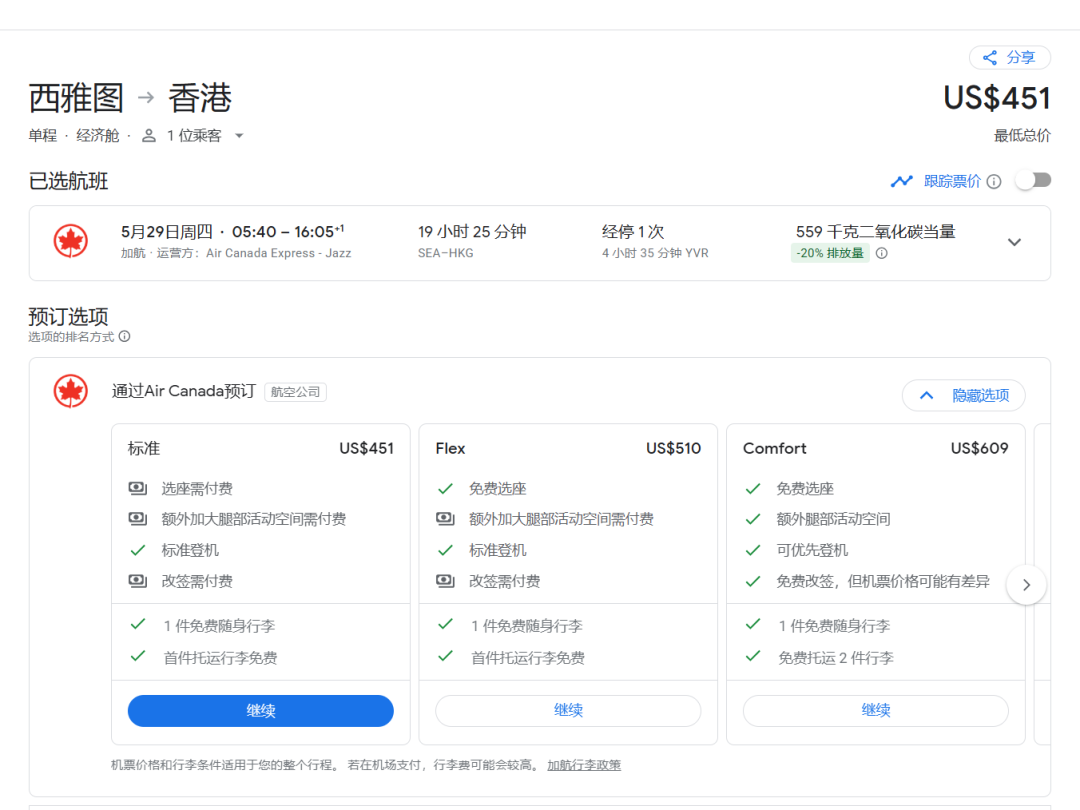Click 通过Air Canada预订 heading
Image resolution: width=1080 pixels, height=810 pixels.
click(184, 391)
